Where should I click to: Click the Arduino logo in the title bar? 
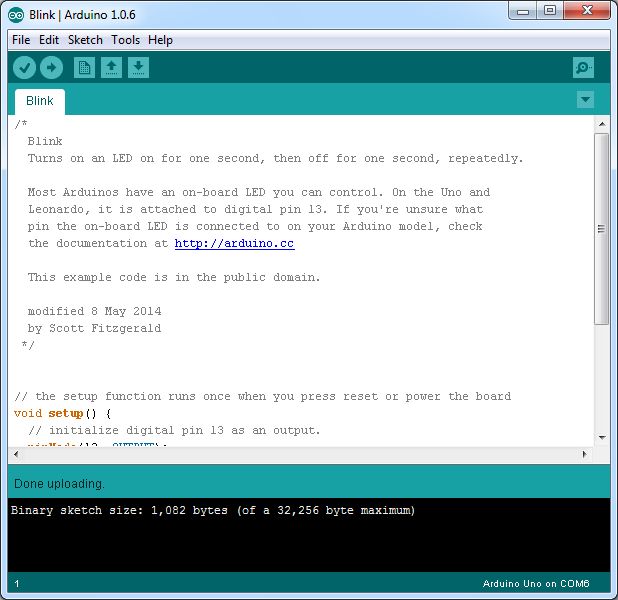(16, 15)
